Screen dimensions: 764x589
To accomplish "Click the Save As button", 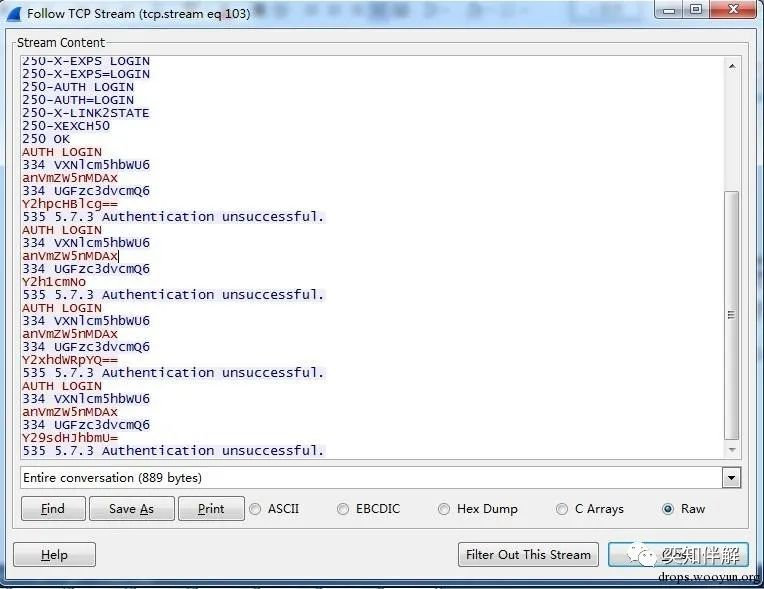I will tap(132, 509).
